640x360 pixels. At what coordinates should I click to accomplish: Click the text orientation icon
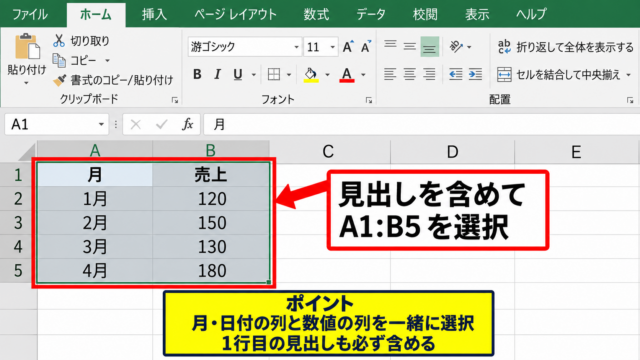click(x=456, y=47)
